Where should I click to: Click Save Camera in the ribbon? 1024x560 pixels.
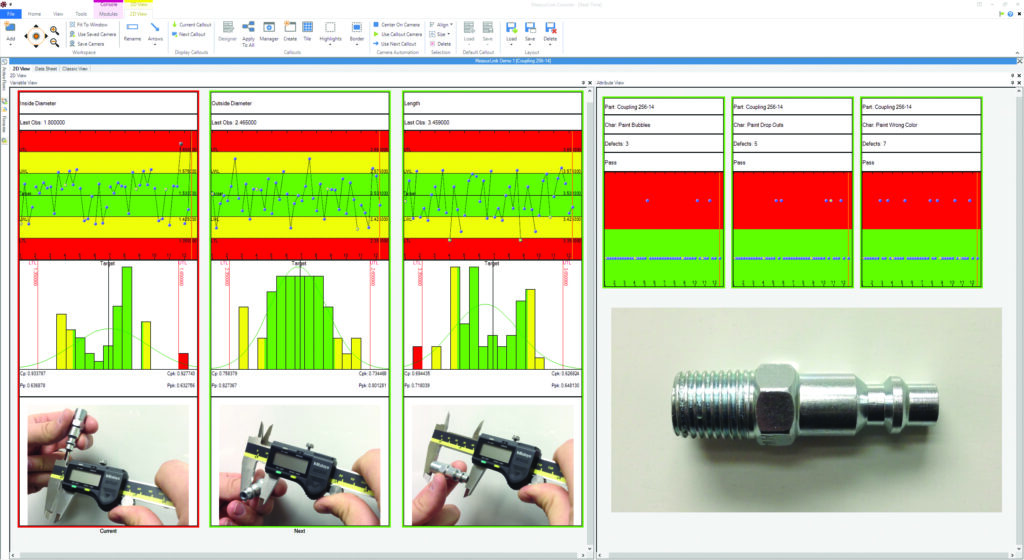click(x=87, y=44)
